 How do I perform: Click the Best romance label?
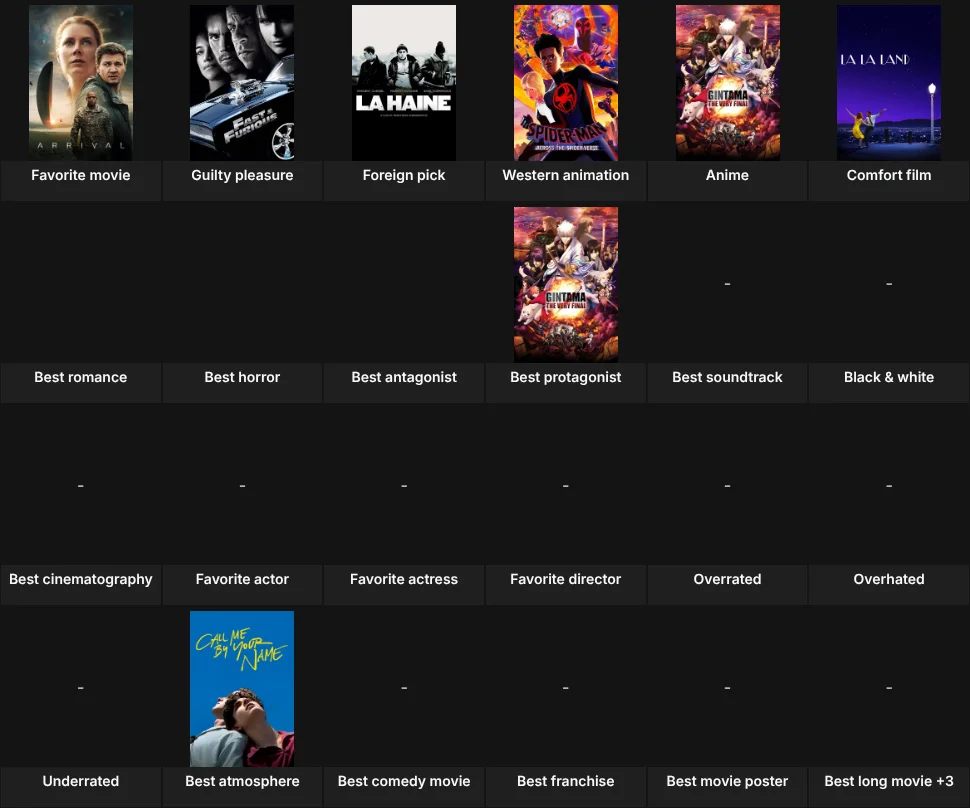[80, 377]
